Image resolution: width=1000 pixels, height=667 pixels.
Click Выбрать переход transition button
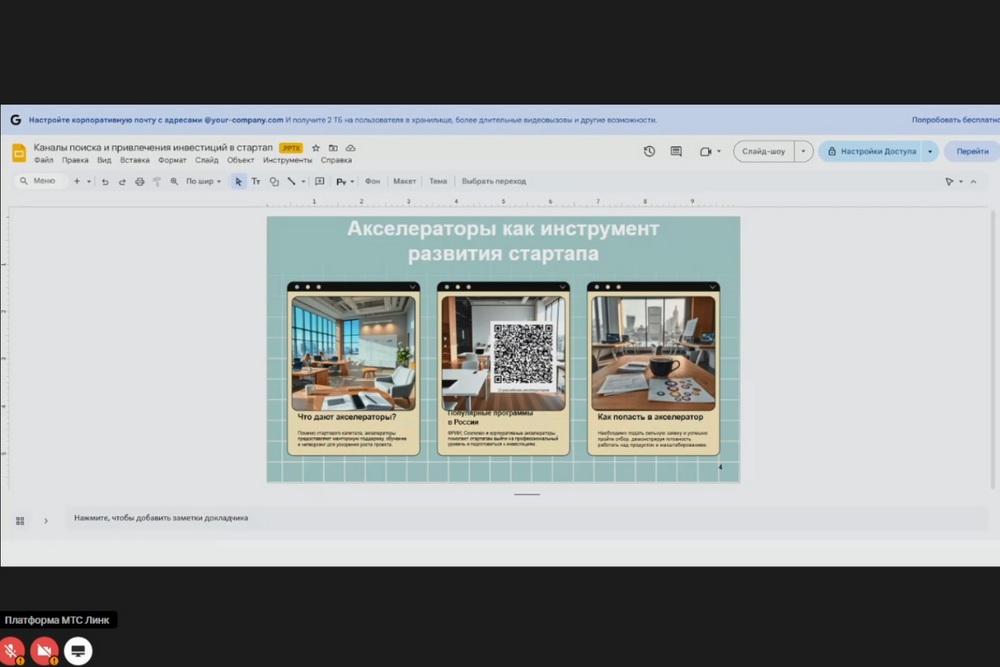tap(494, 182)
